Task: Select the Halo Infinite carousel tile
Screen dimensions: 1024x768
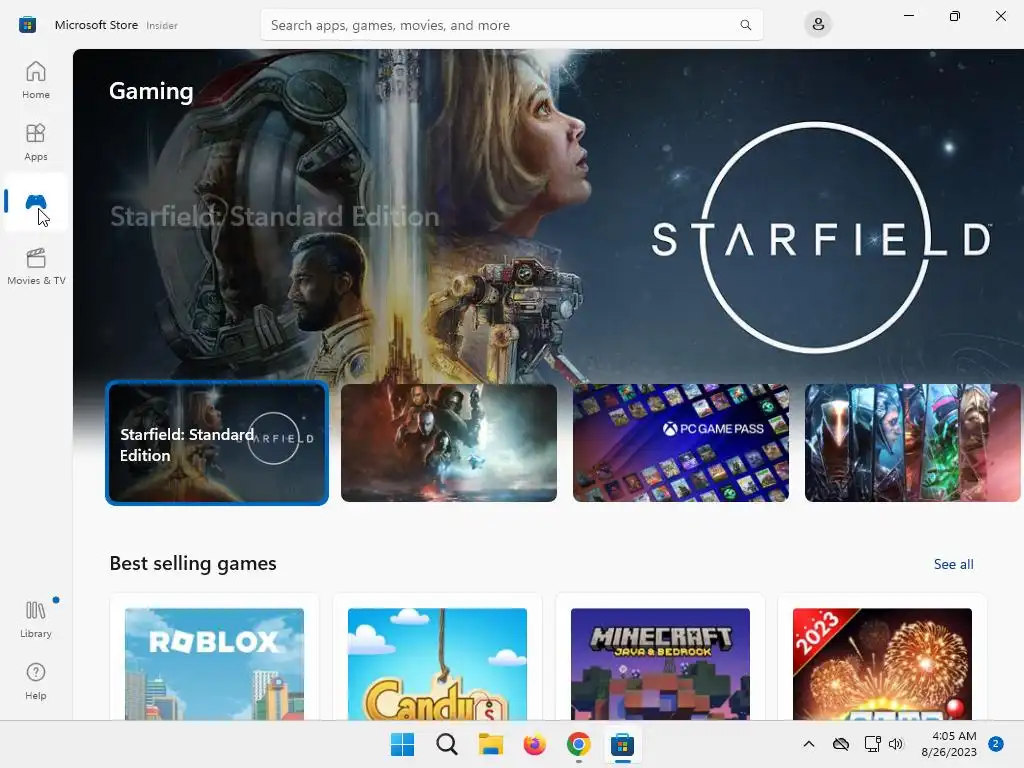Action: tap(449, 443)
